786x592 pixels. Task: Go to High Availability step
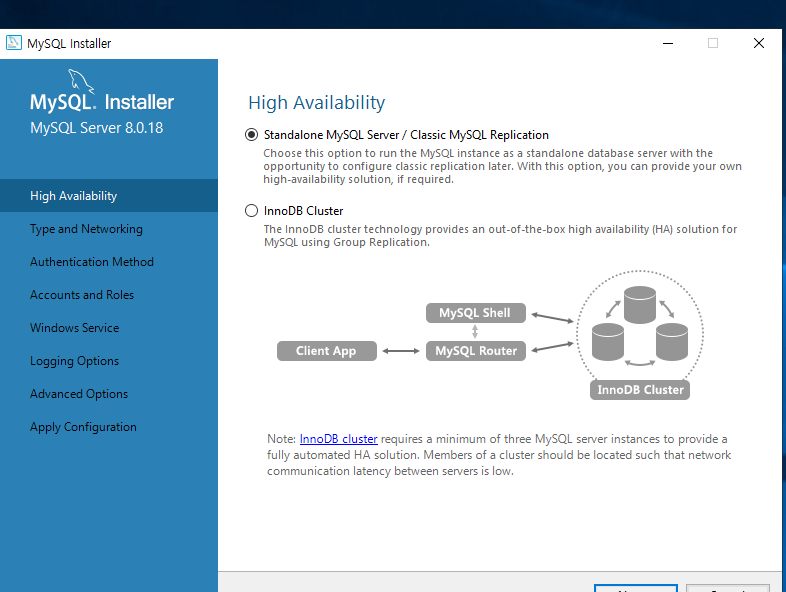point(109,195)
